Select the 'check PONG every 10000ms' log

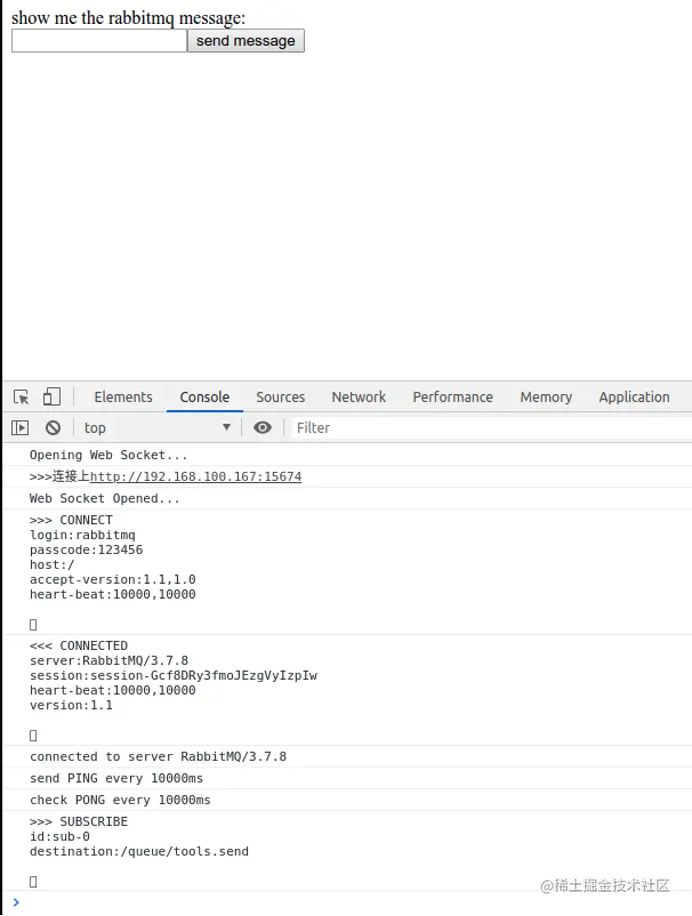[120, 800]
